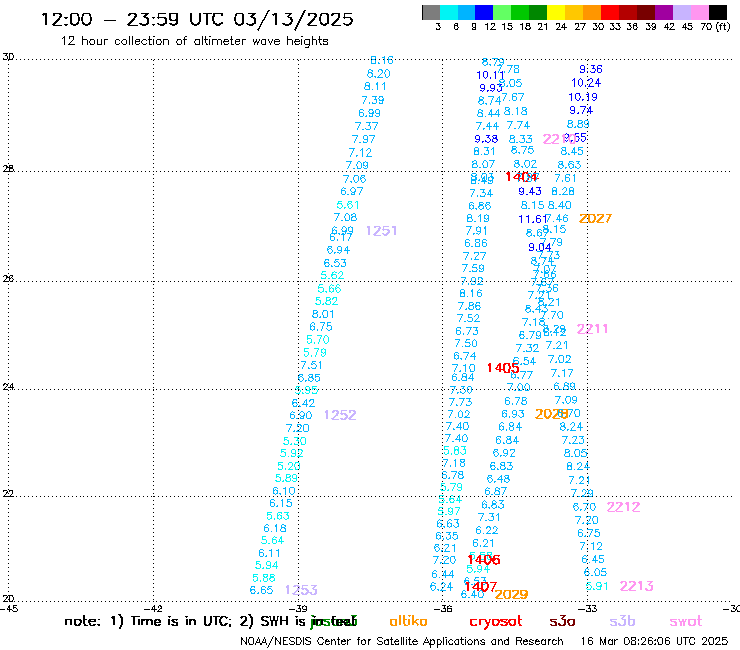Click the '70 (ft)' legend label

coord(715,27)
